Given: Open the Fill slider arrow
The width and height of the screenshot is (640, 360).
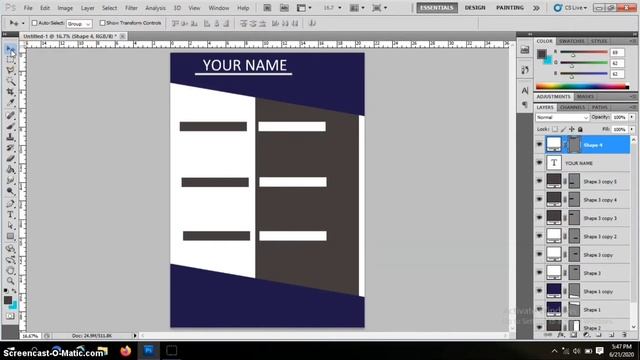Looking at the screenshot, I should tap(632, 129).
